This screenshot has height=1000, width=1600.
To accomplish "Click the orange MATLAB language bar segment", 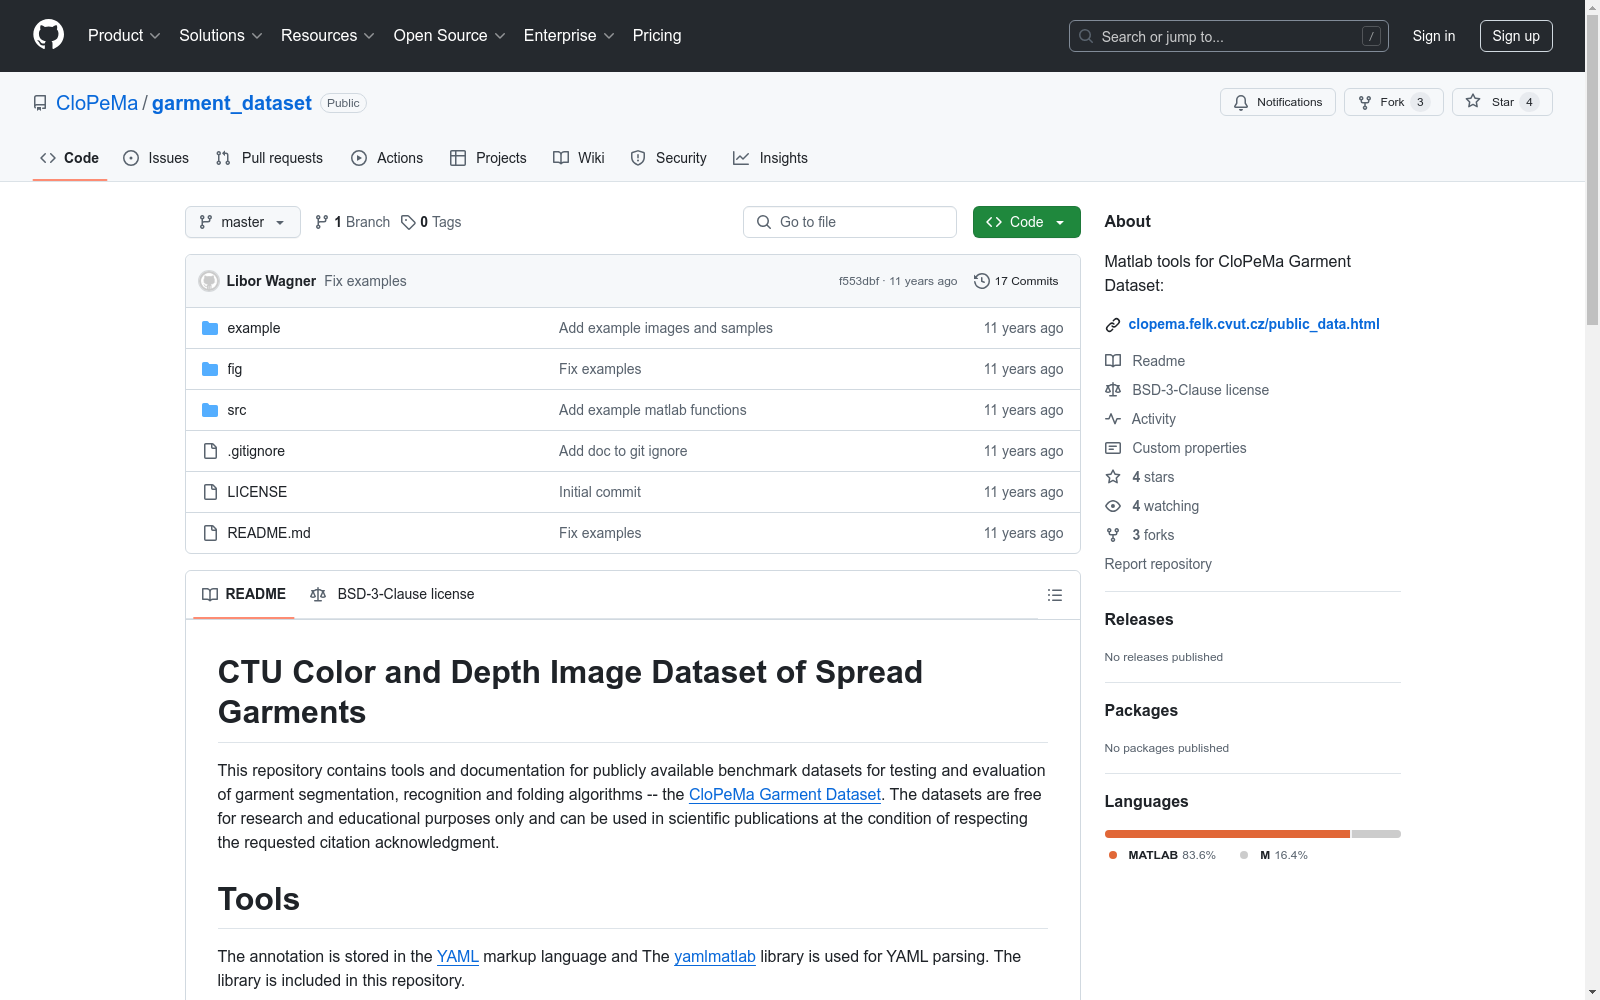I will coord(1227,834).
